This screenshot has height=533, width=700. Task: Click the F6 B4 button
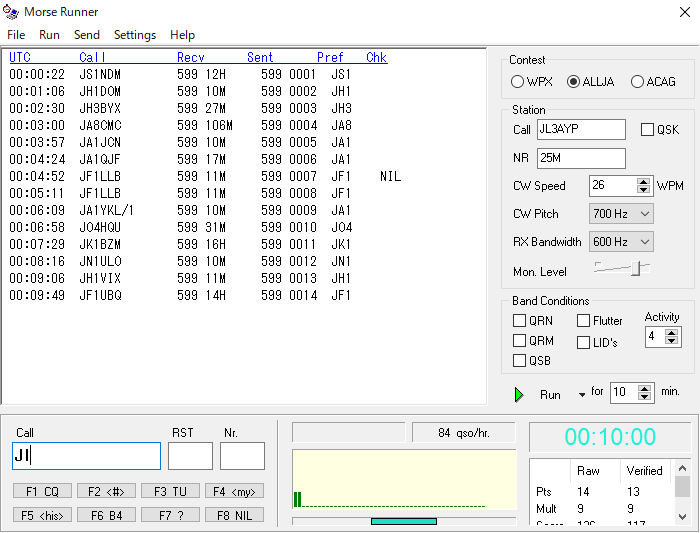point(106,515)
